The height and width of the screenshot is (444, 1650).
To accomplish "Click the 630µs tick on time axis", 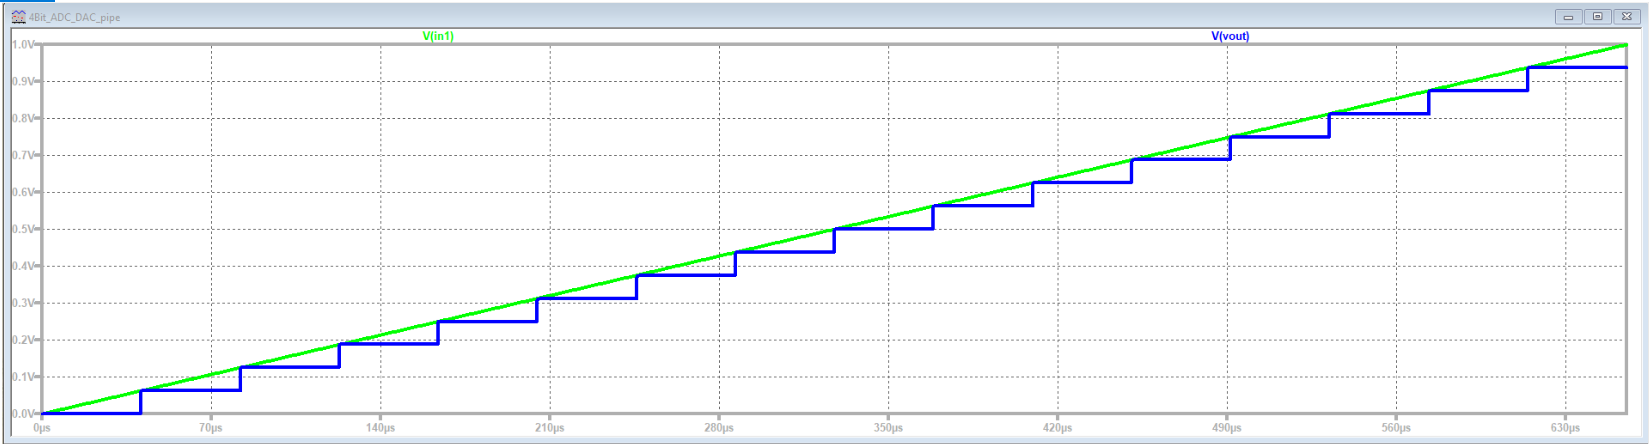I will tap(1565, 428).
